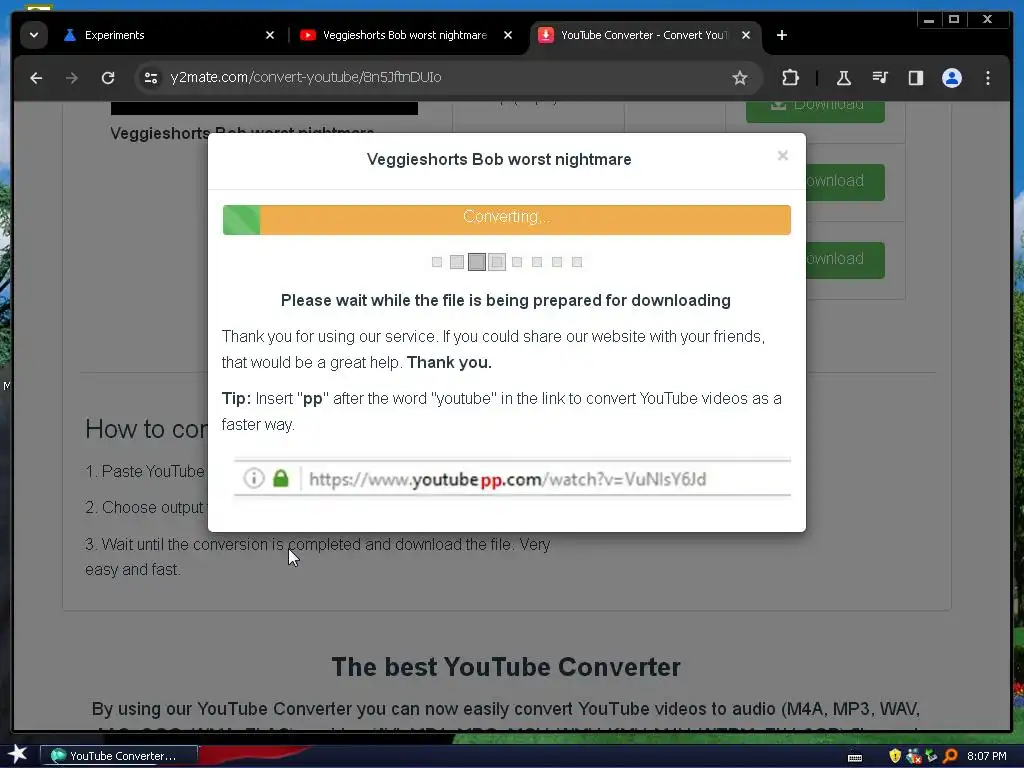Click the Converting progress bar
The width and height of the screenshot is (1024, 768).
(x=506, y=220)
